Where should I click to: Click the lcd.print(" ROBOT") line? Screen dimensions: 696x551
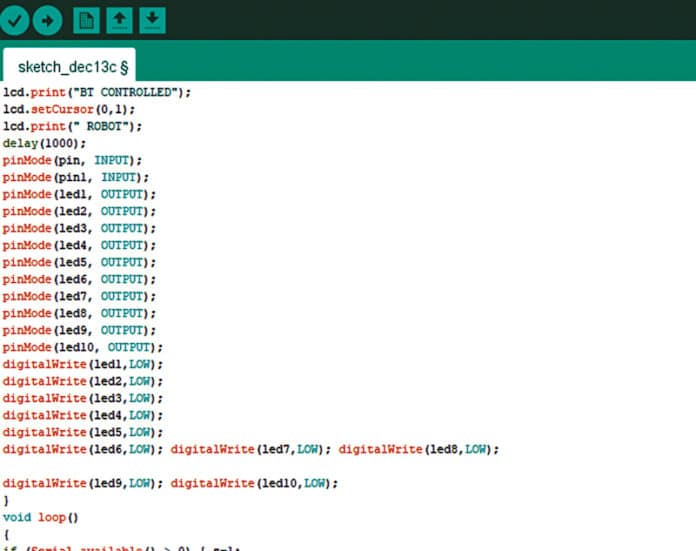coord(73,126)
